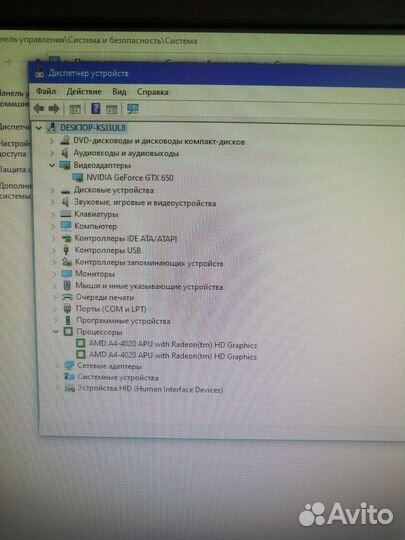Click the Back arrow toolbar icon
The width and height of the screenshot is (405, 540).
click(x=39, y=108)
